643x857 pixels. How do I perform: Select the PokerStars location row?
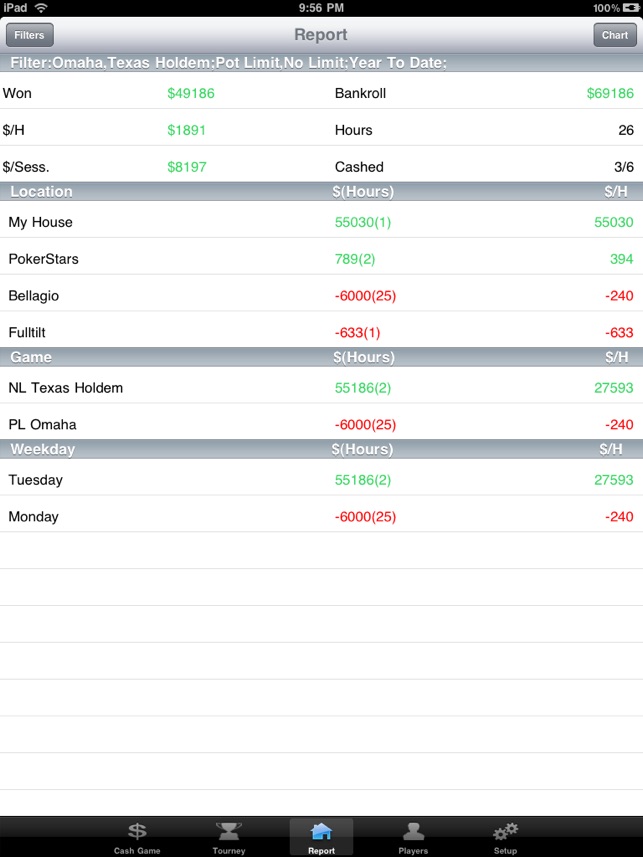click(321, 259)
